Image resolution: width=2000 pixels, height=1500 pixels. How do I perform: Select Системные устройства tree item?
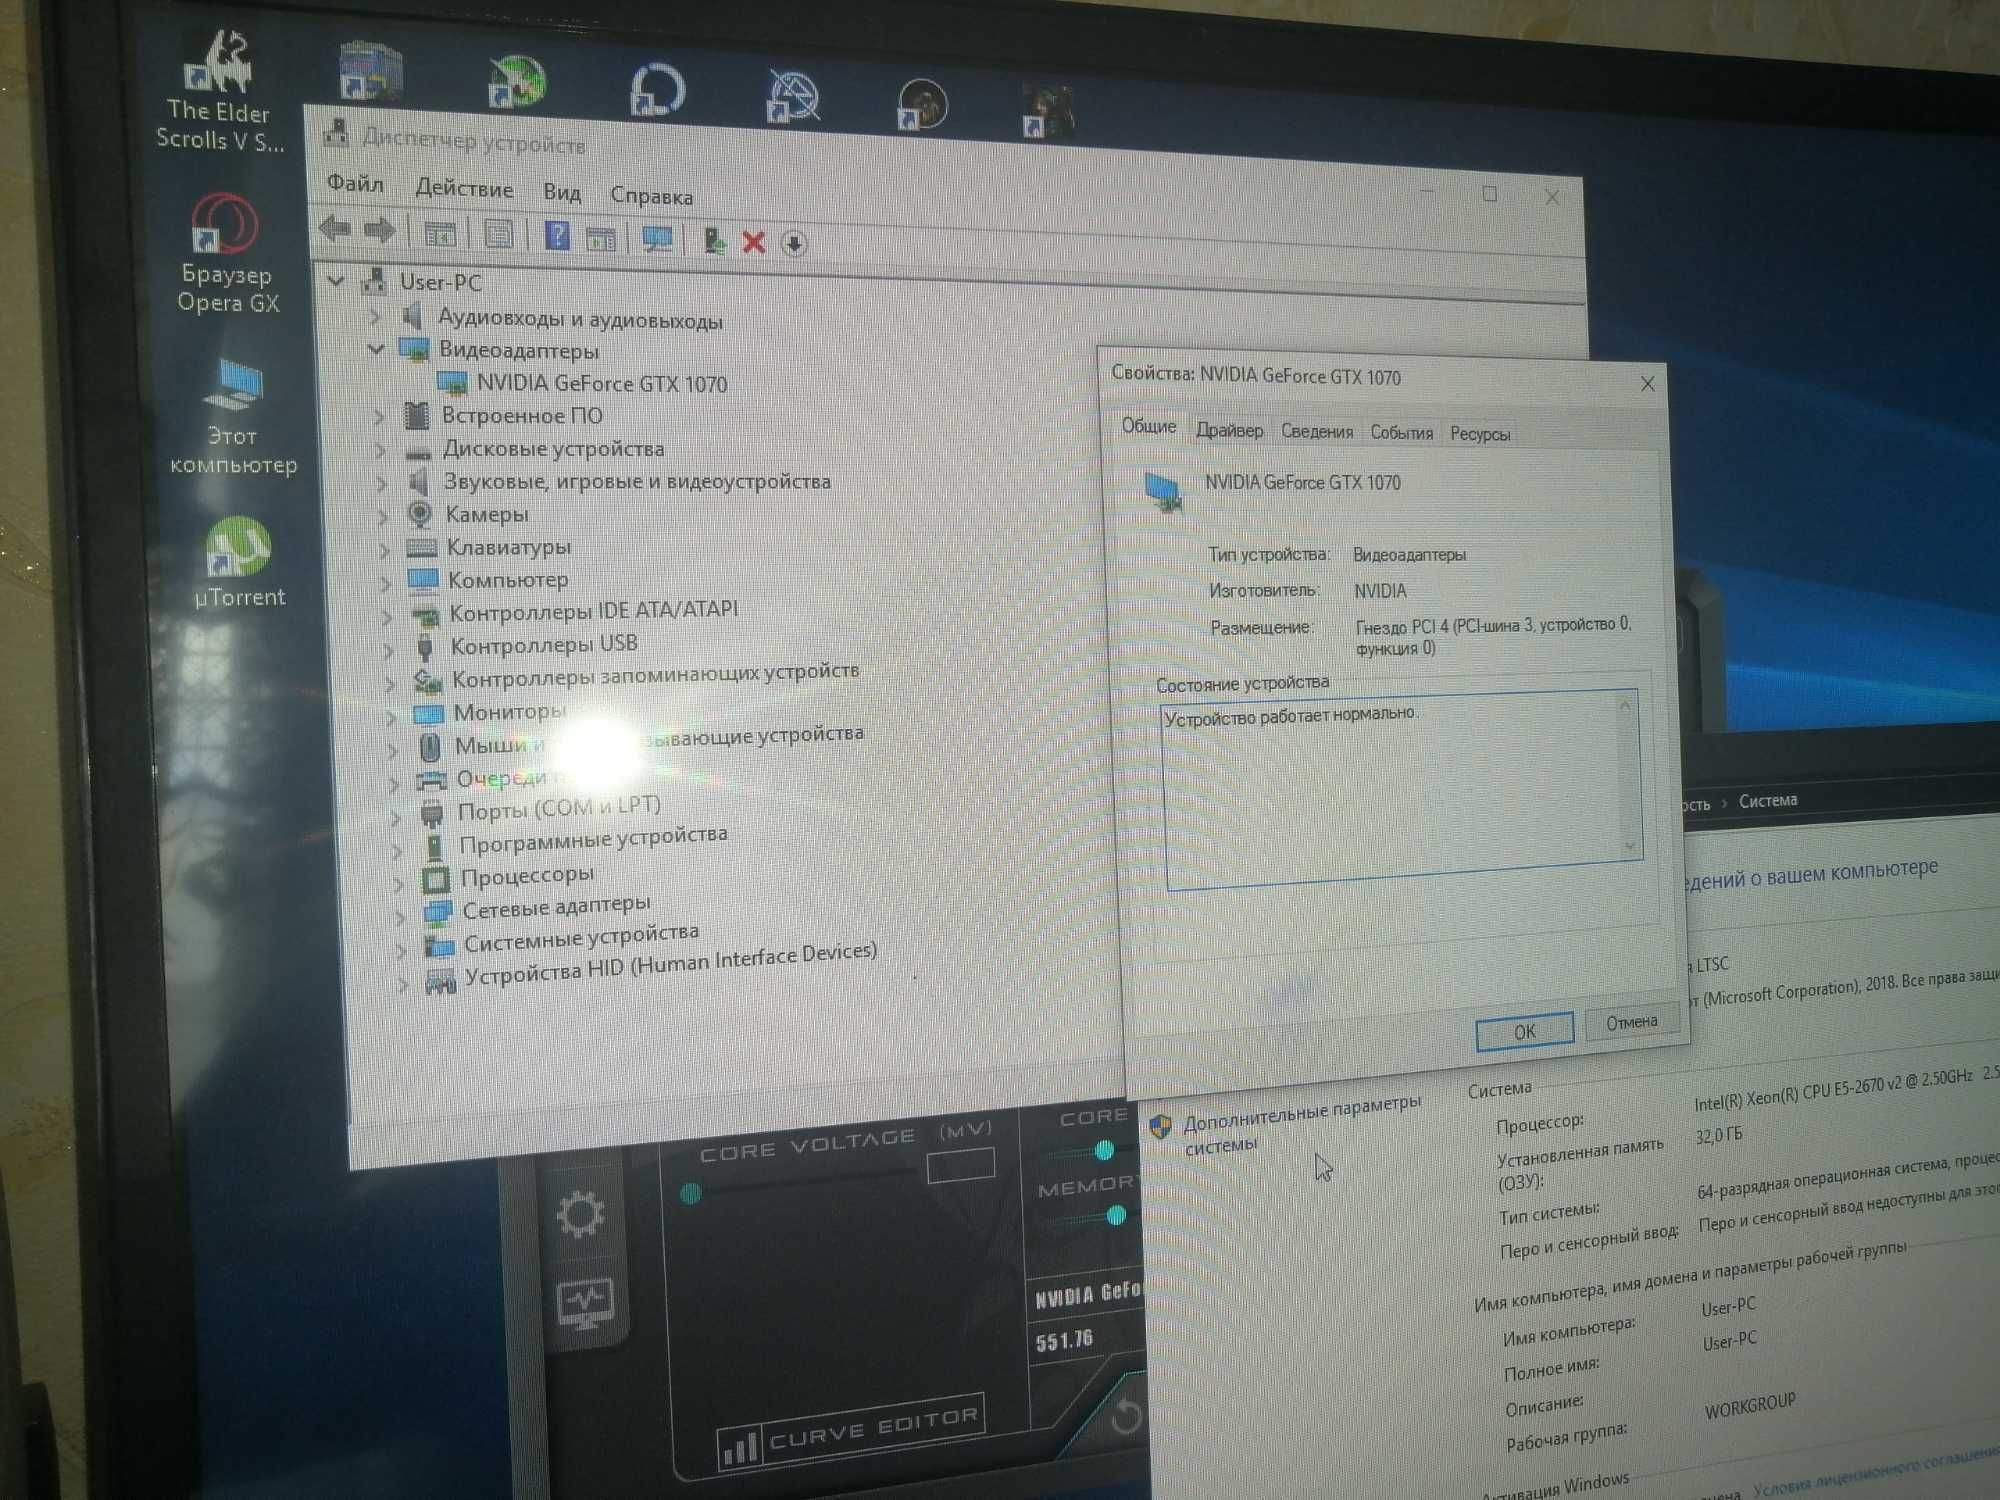click(x=581, y=937)
